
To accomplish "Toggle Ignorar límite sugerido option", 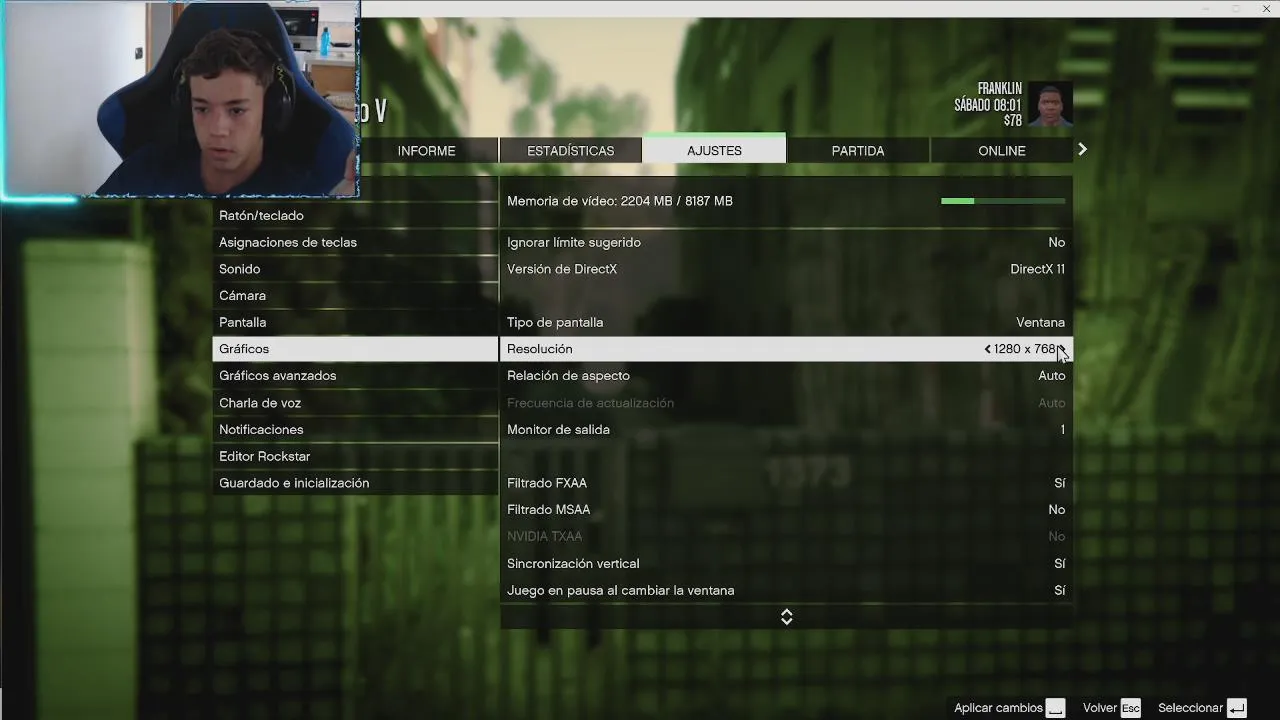I will (786, 242).
